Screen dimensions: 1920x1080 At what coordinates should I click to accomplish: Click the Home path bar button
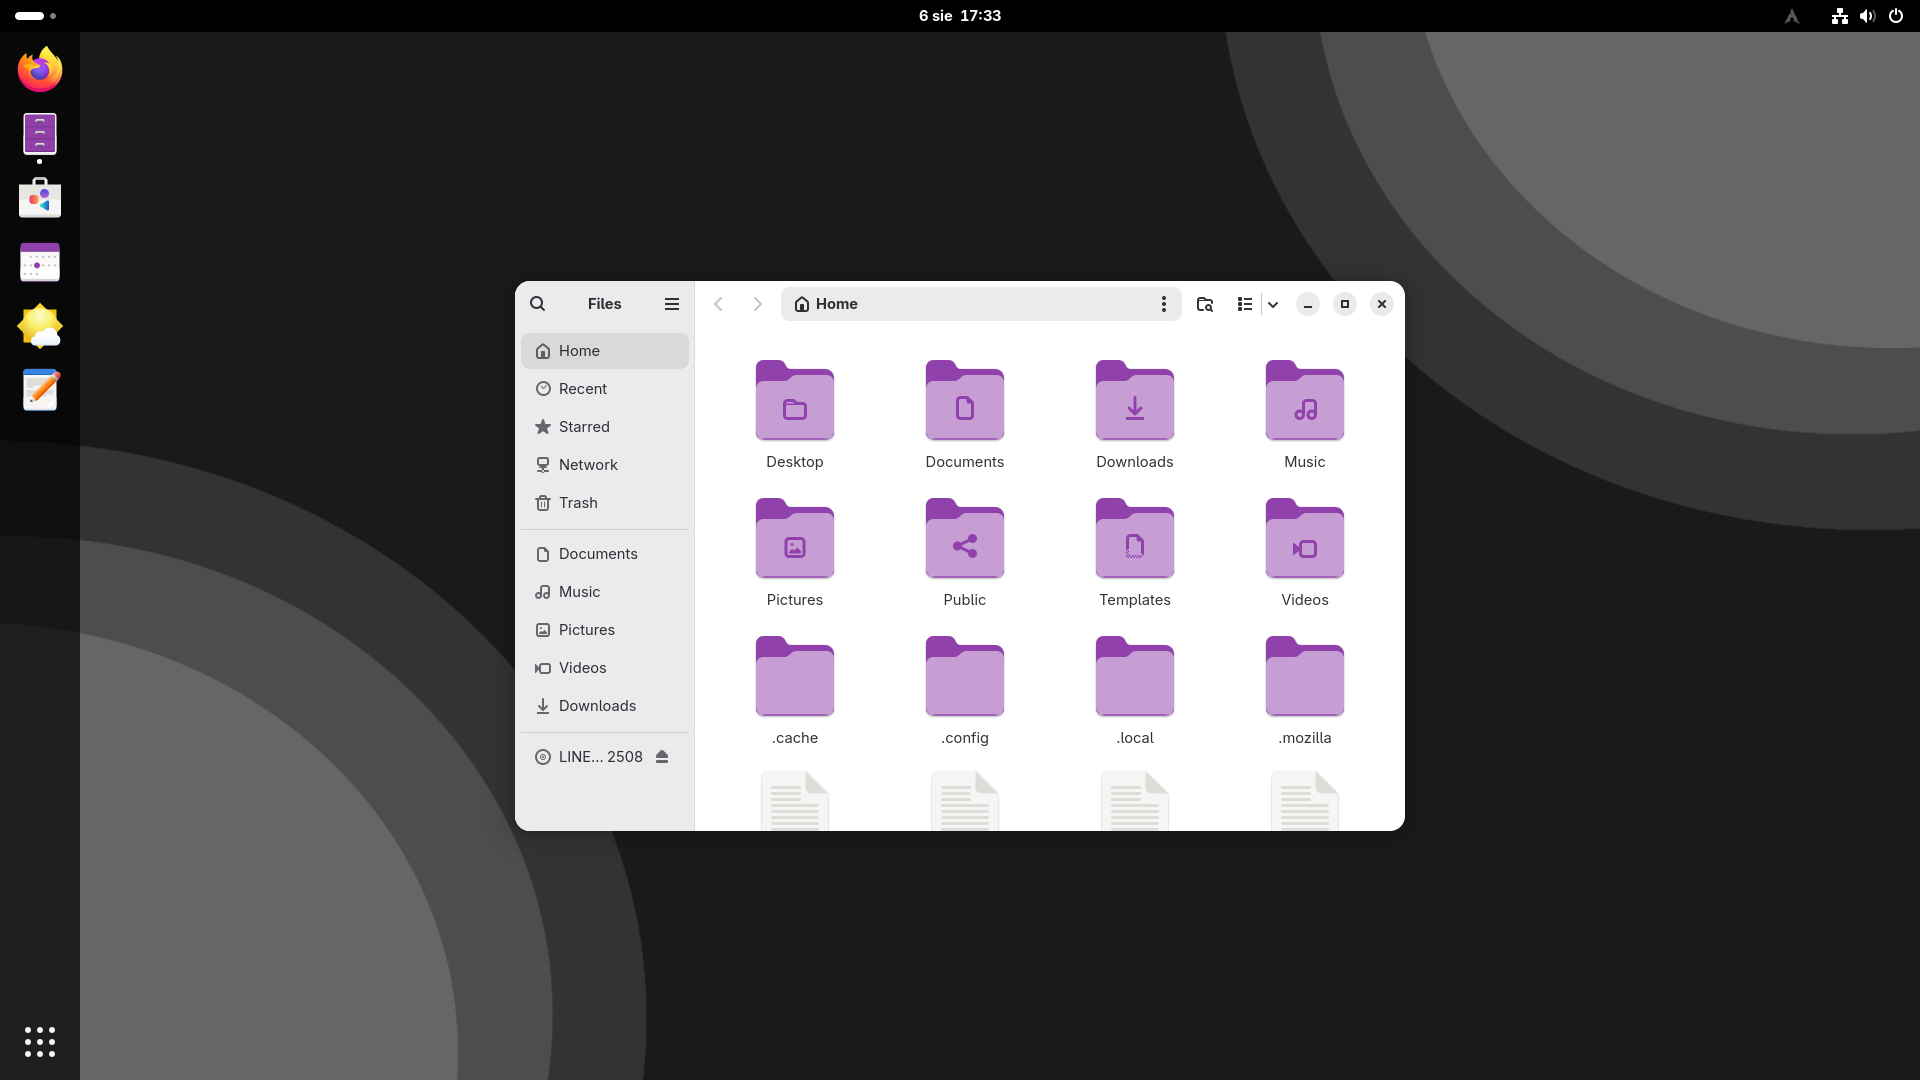point(827,304)
